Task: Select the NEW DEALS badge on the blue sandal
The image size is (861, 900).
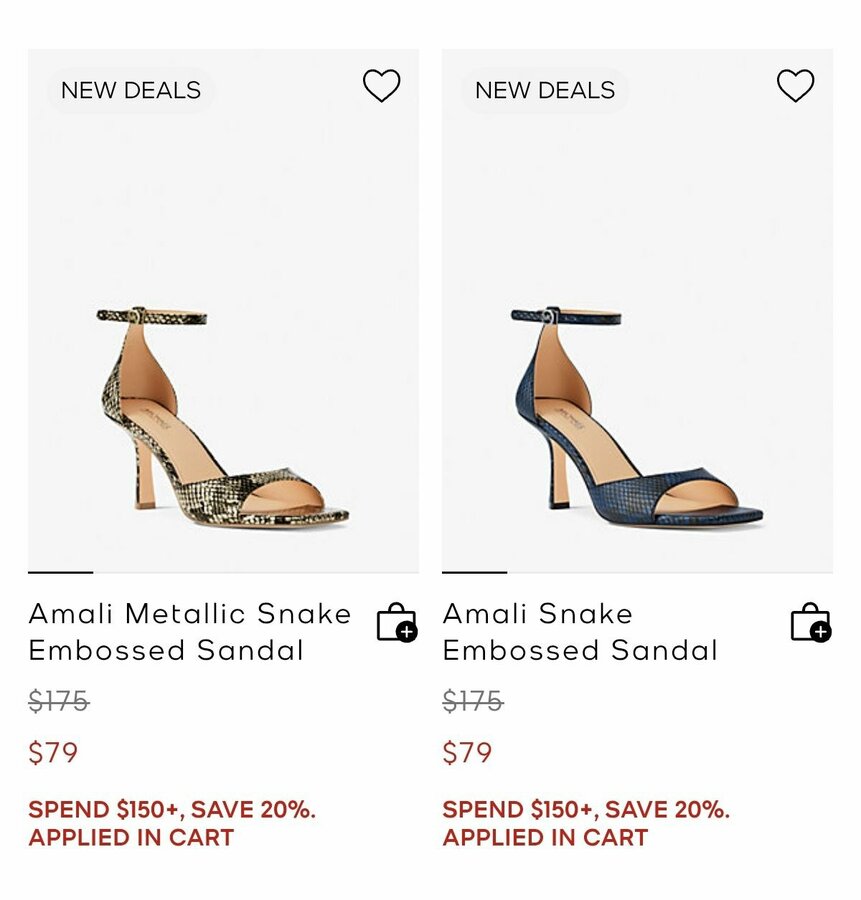Action: [x=544, y=90]
